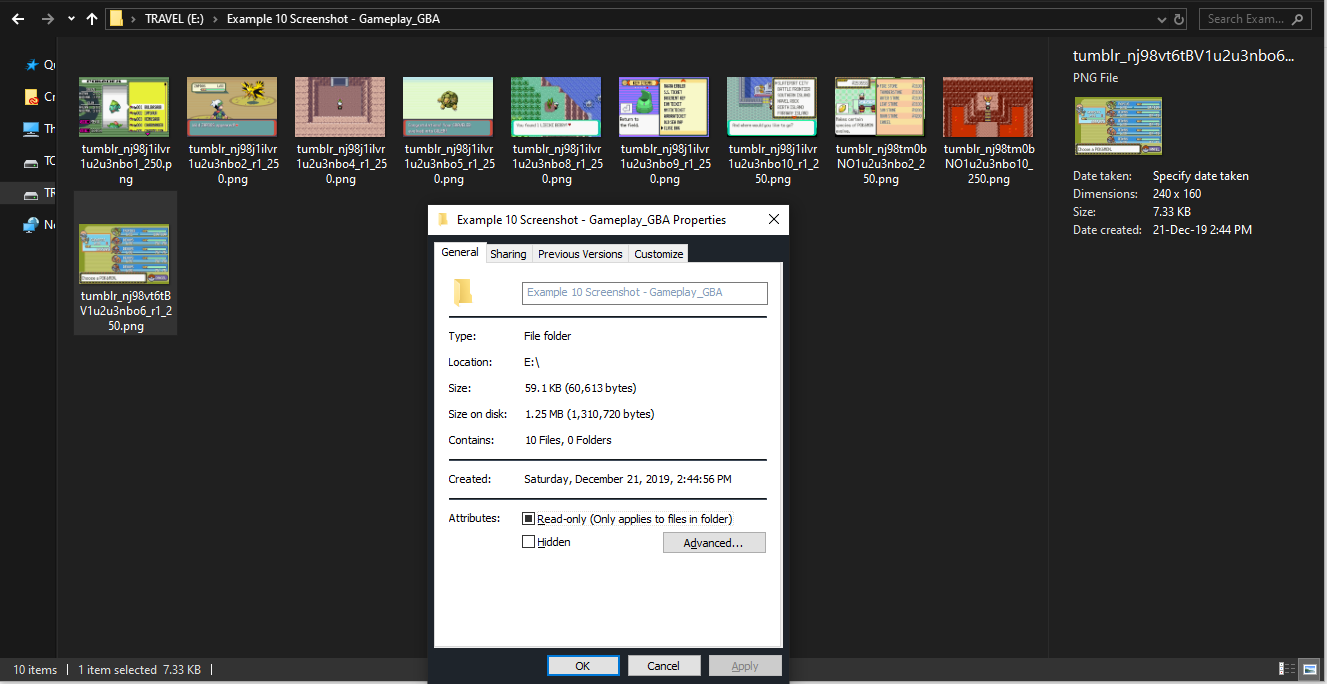Switch to the General tab
Viewport: 1327px width, 684px height.
460,253
